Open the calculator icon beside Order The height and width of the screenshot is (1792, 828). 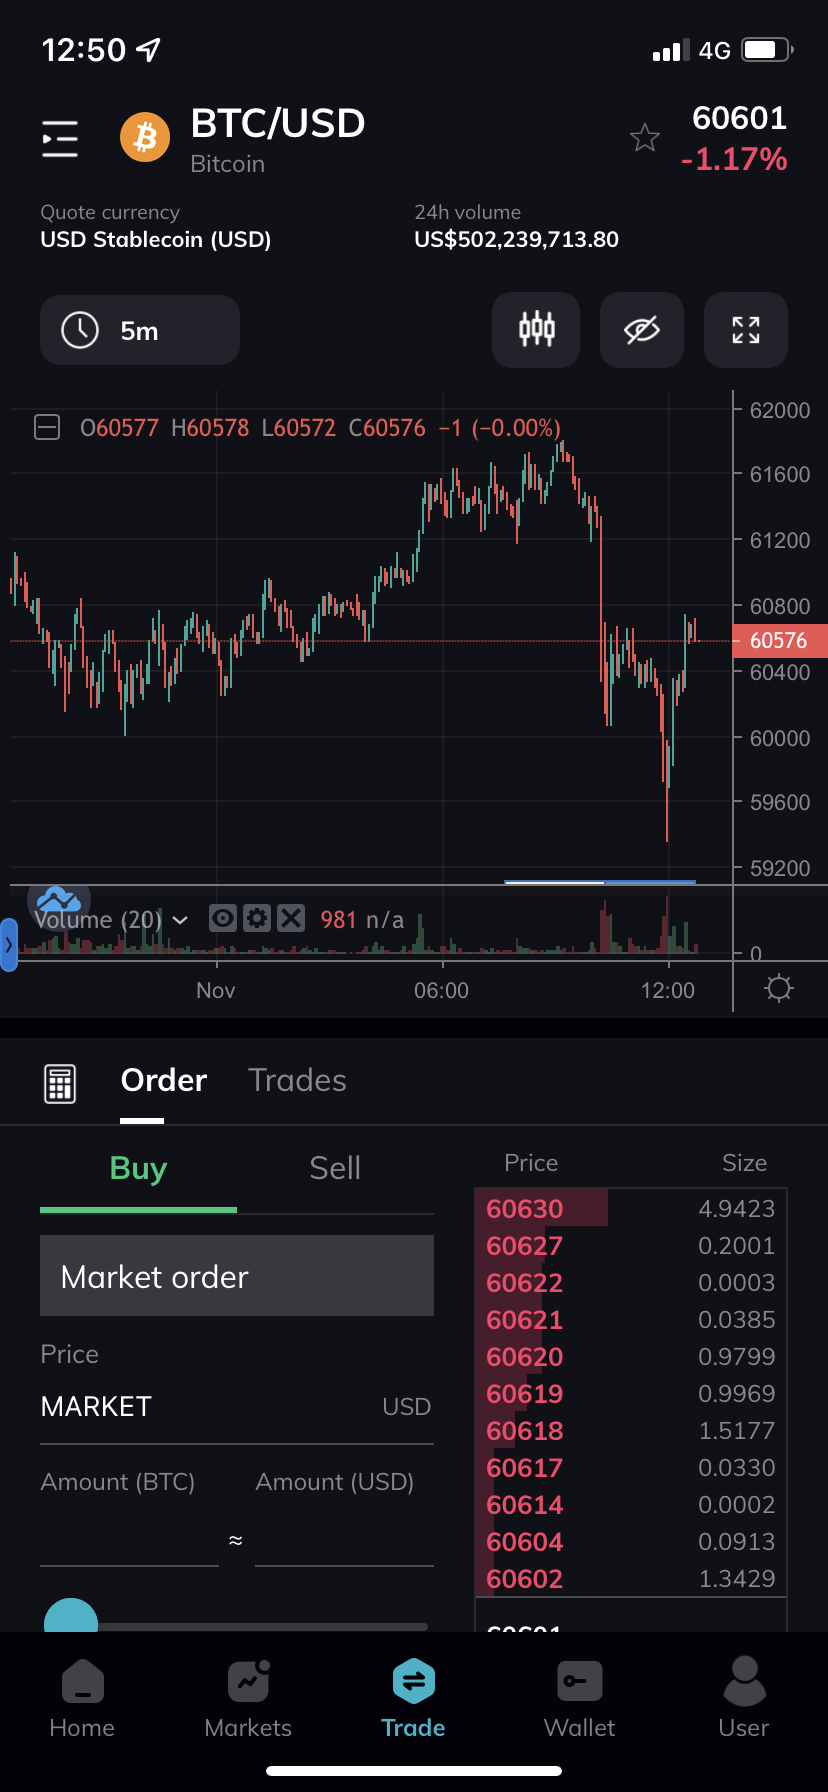[60, 1083]
